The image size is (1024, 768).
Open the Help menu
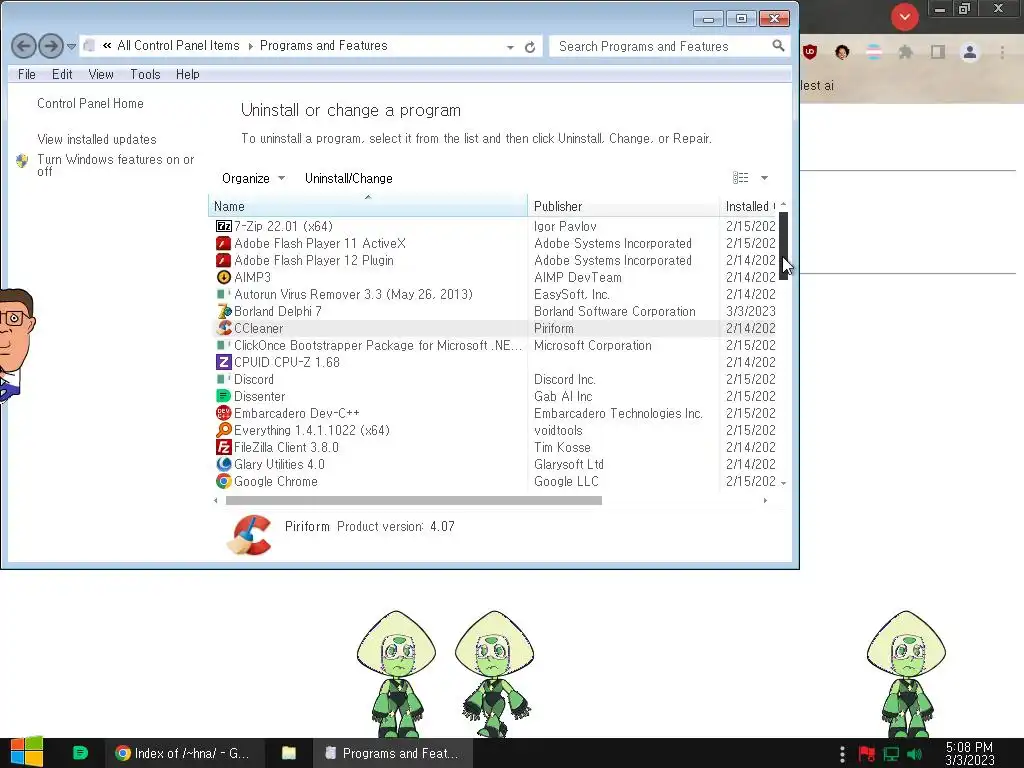pyautogui.click(x=187, y=74)
